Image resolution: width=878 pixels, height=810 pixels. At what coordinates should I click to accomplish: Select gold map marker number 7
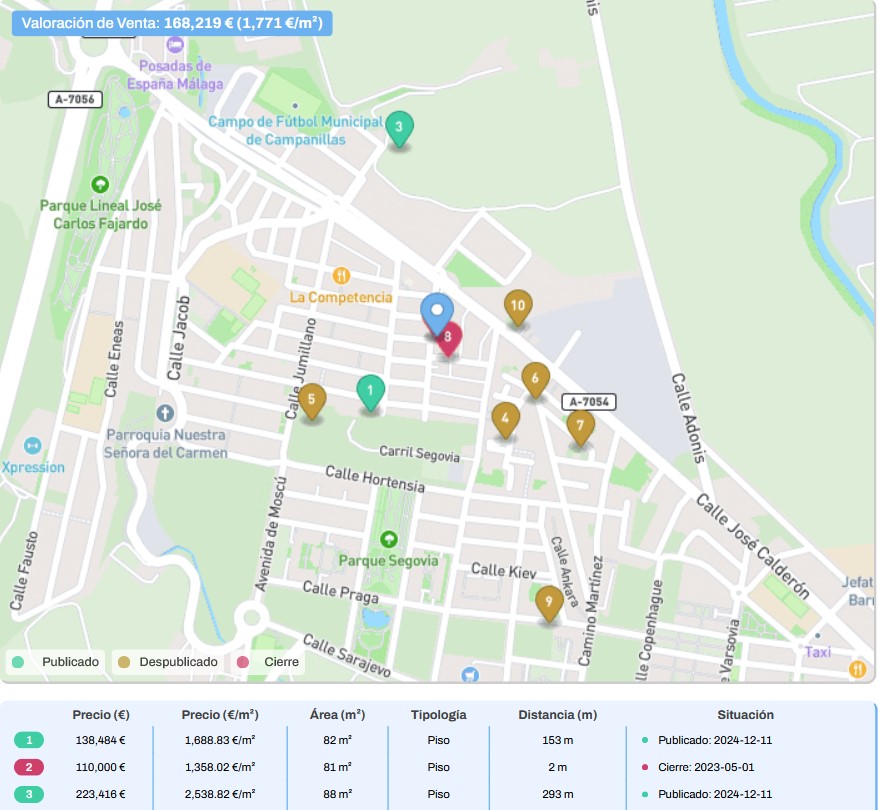point(580,426)
